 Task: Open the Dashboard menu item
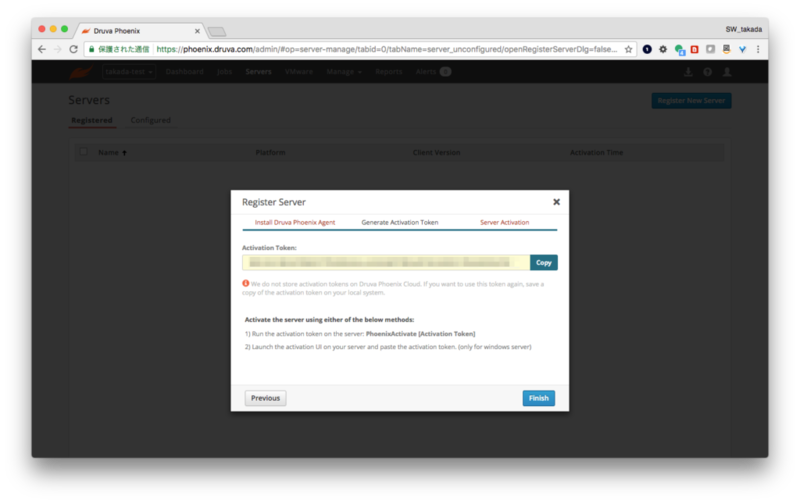[184, 72]
